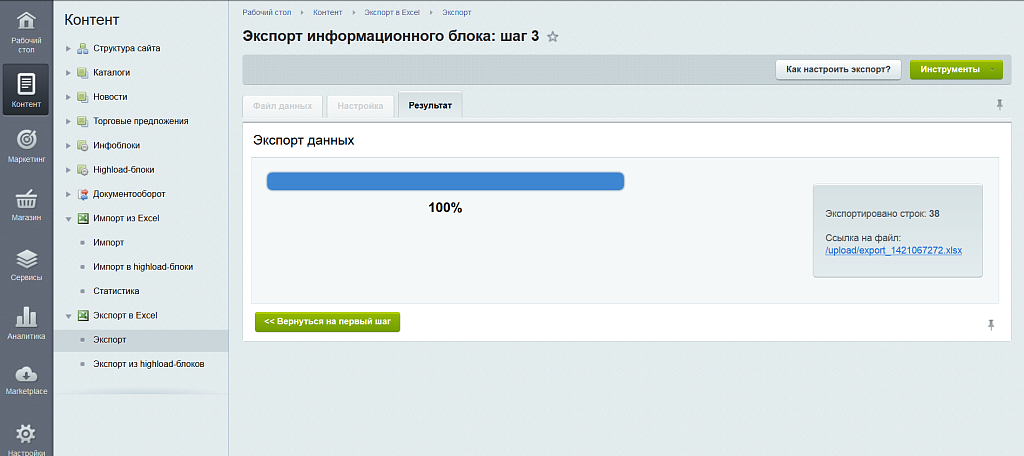Select Экспорт из highload-блоков menu item
Screen dimensions: 1024x456
(x=148, y=364)
